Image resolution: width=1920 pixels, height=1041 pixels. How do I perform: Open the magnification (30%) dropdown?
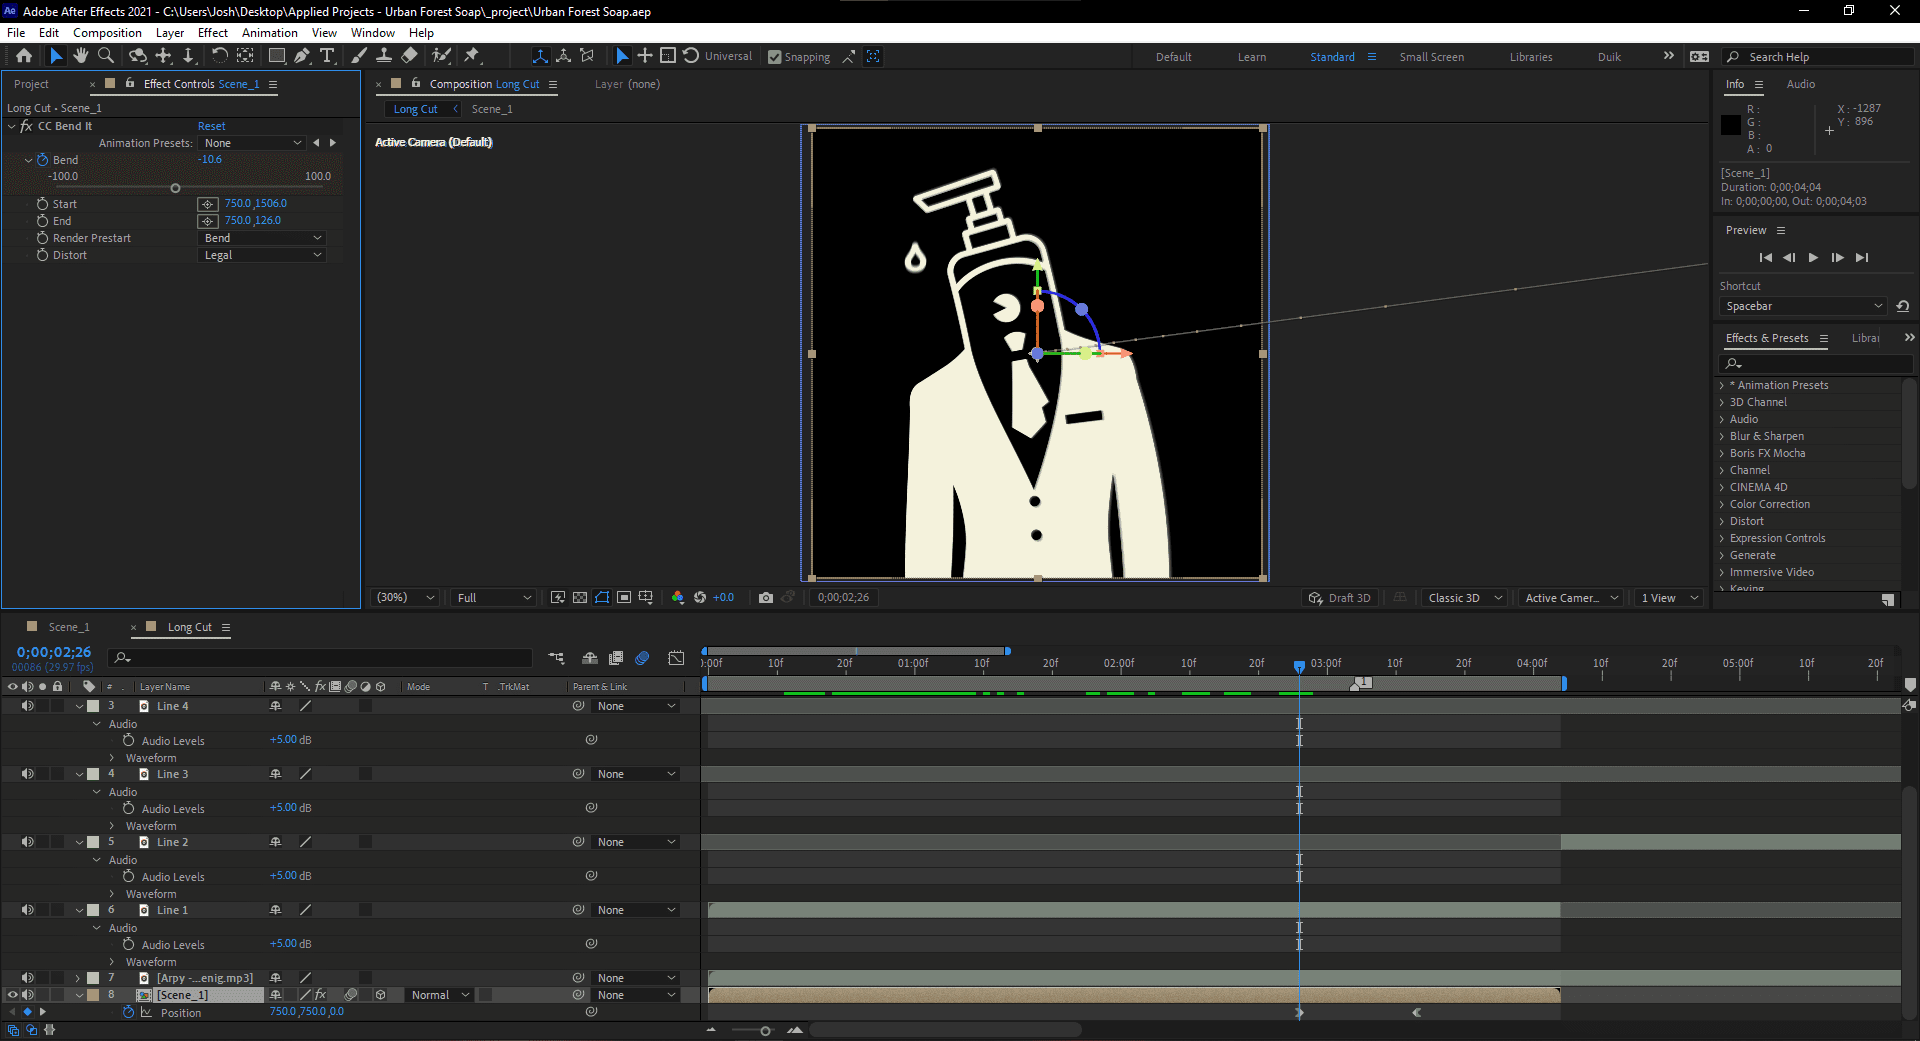coord(405,597)
